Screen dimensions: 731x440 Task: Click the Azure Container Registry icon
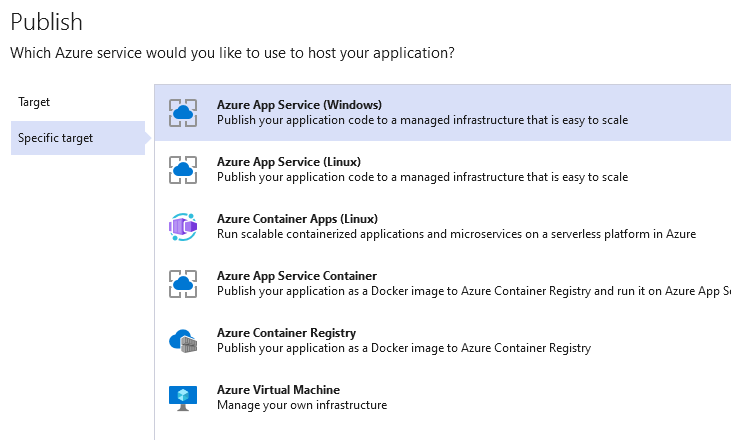tap(183, 341)
